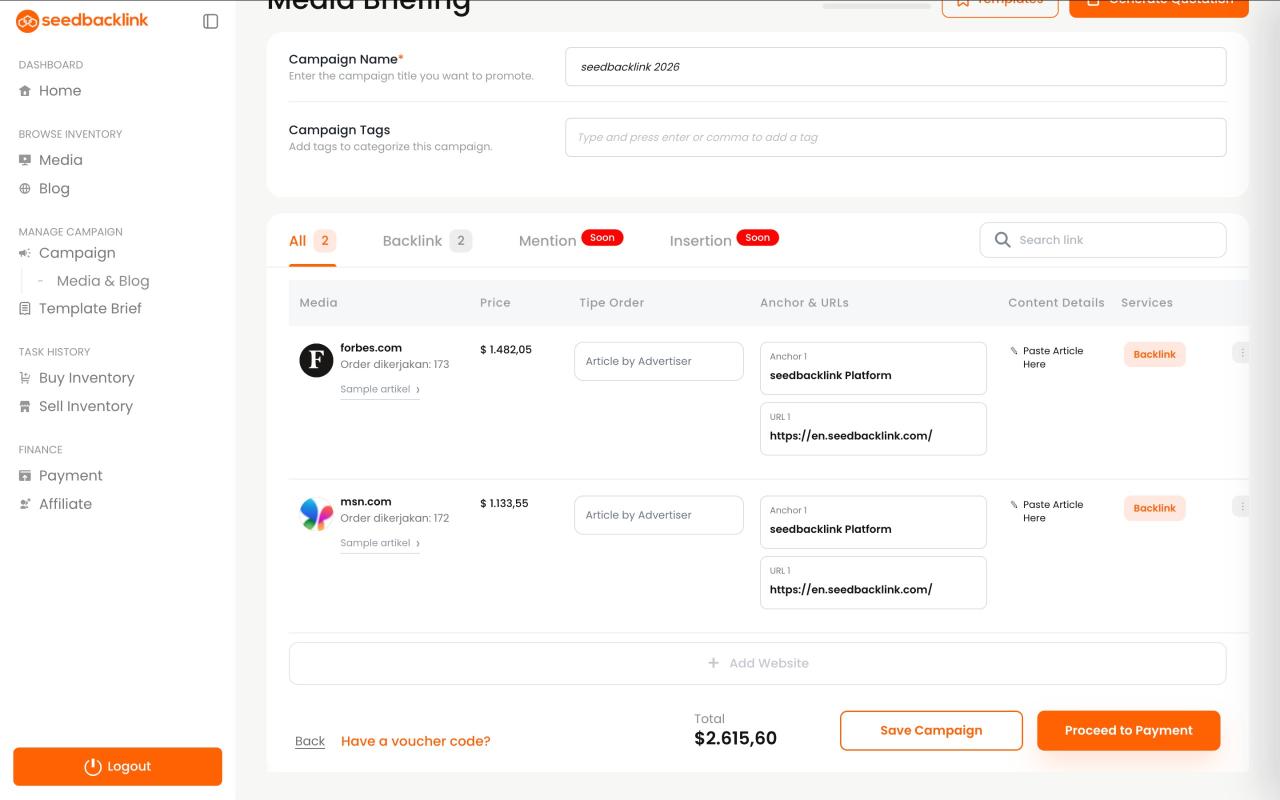1280x800 pixels.
Task: Open Tipe Order dropdown for forbes.com
Action: tap(659, 361)
